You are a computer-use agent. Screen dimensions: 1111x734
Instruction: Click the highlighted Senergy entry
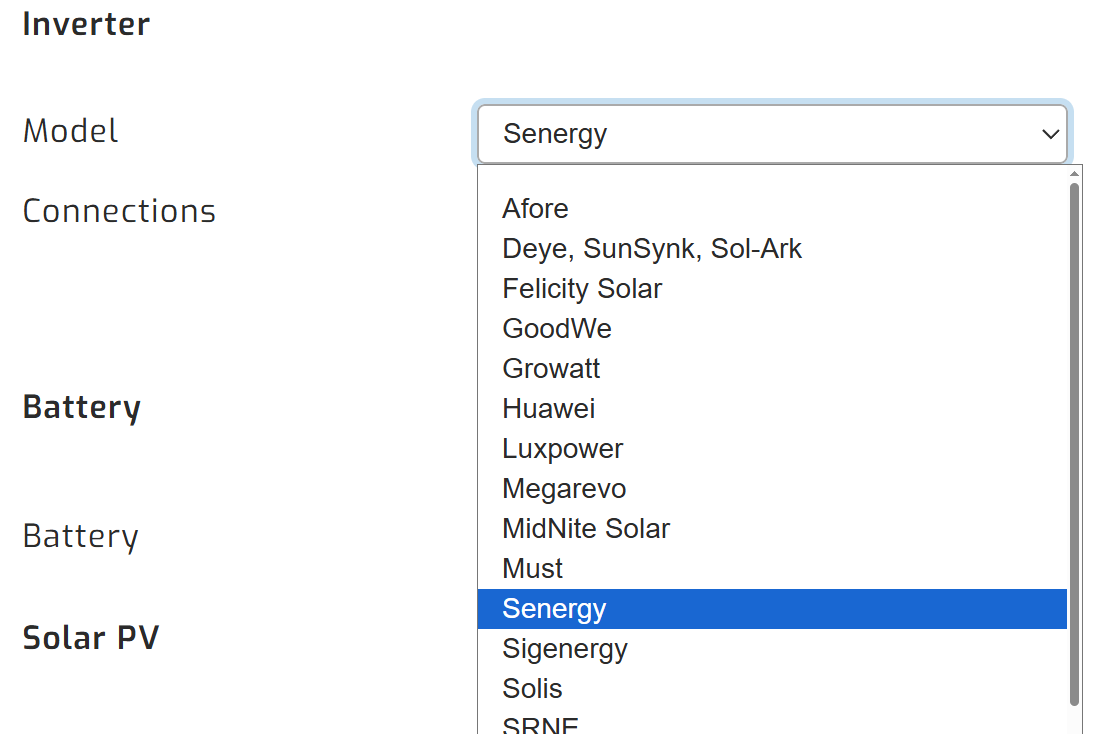tap(554, 608)
